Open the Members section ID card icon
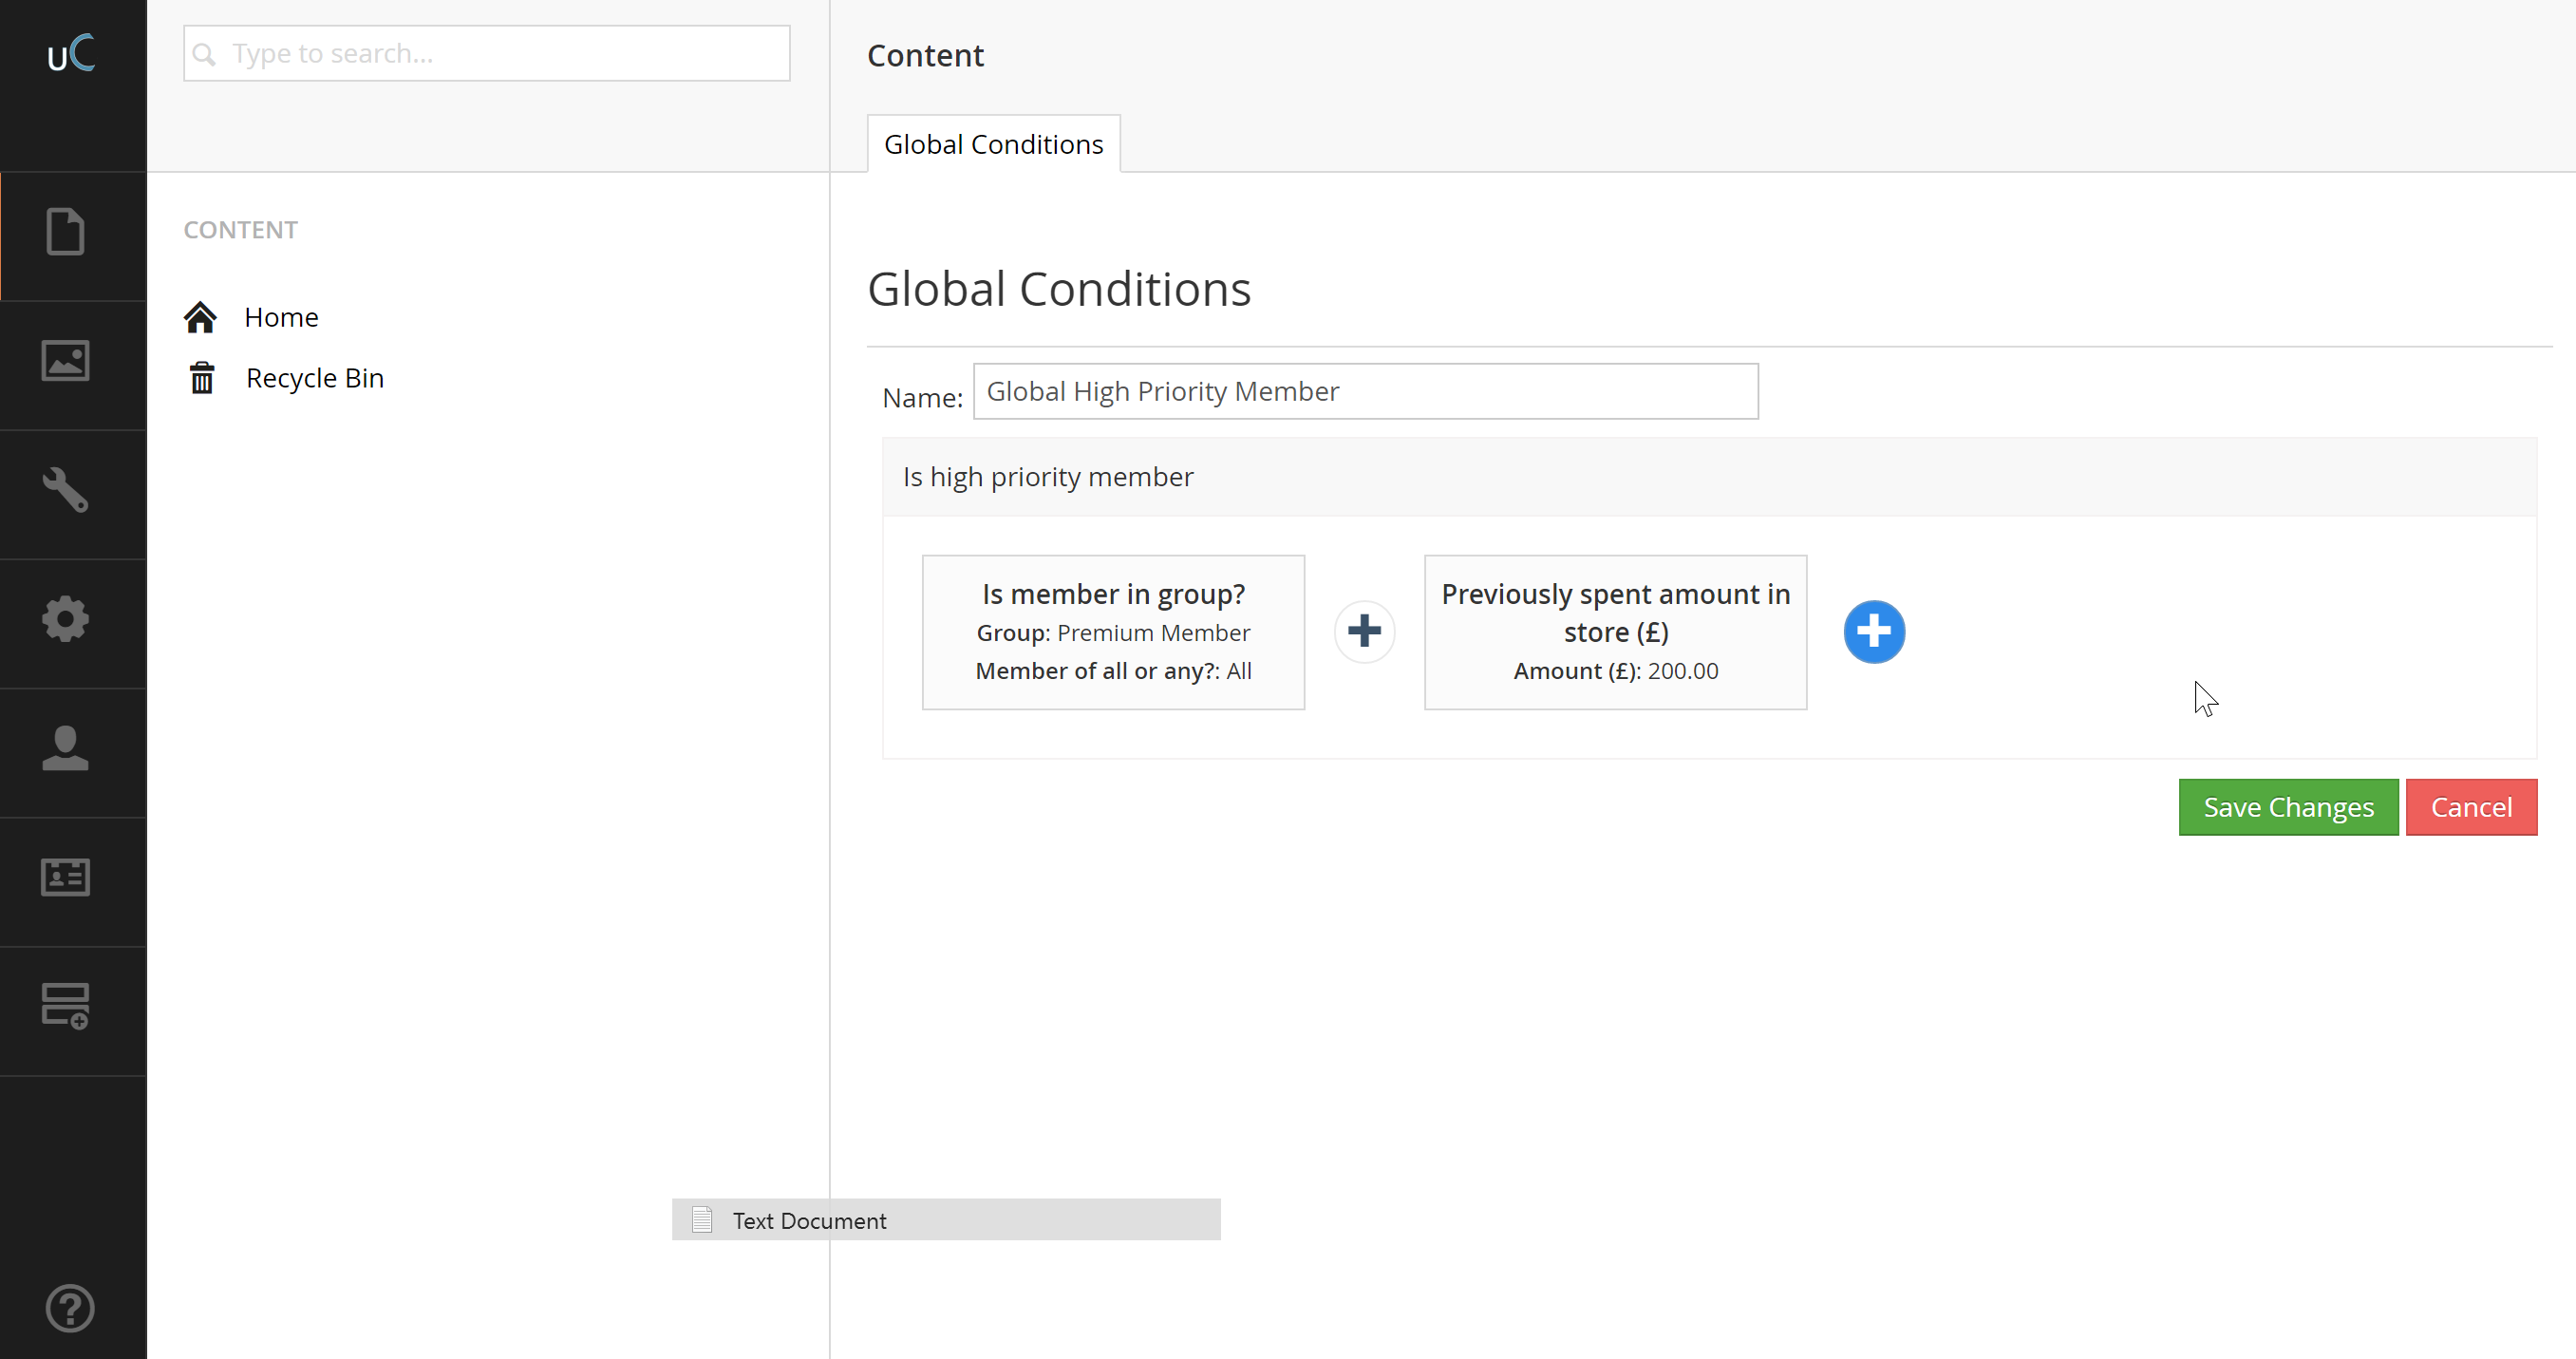 coord(65,877)
